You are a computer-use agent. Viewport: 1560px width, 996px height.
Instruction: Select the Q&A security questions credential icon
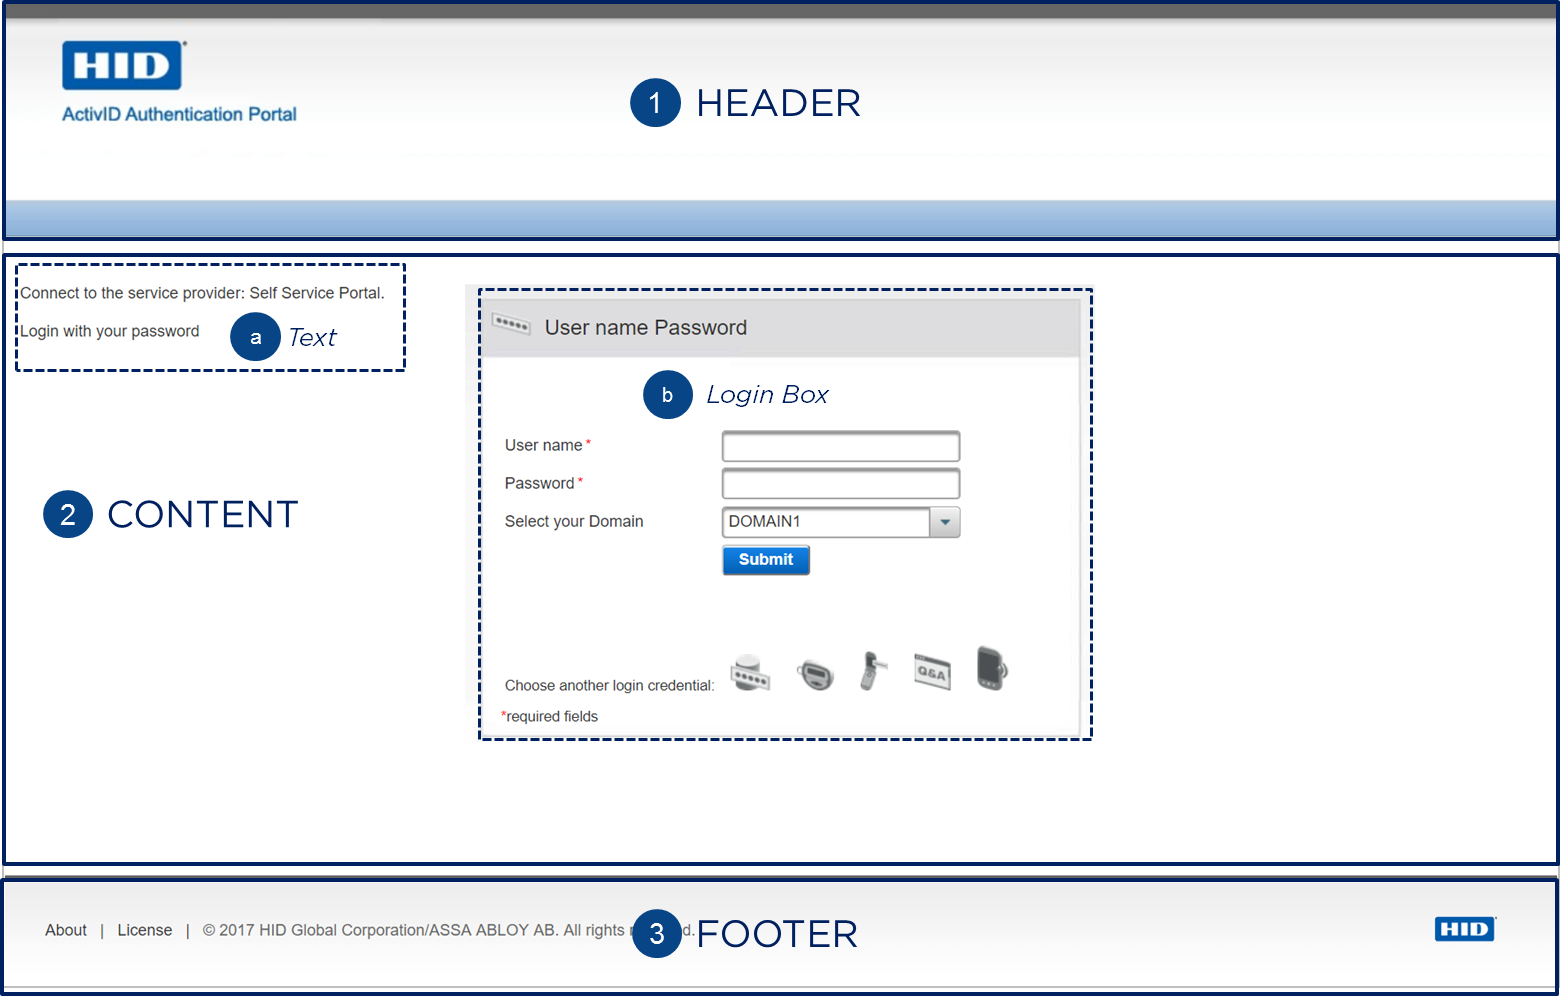point(932,672)
